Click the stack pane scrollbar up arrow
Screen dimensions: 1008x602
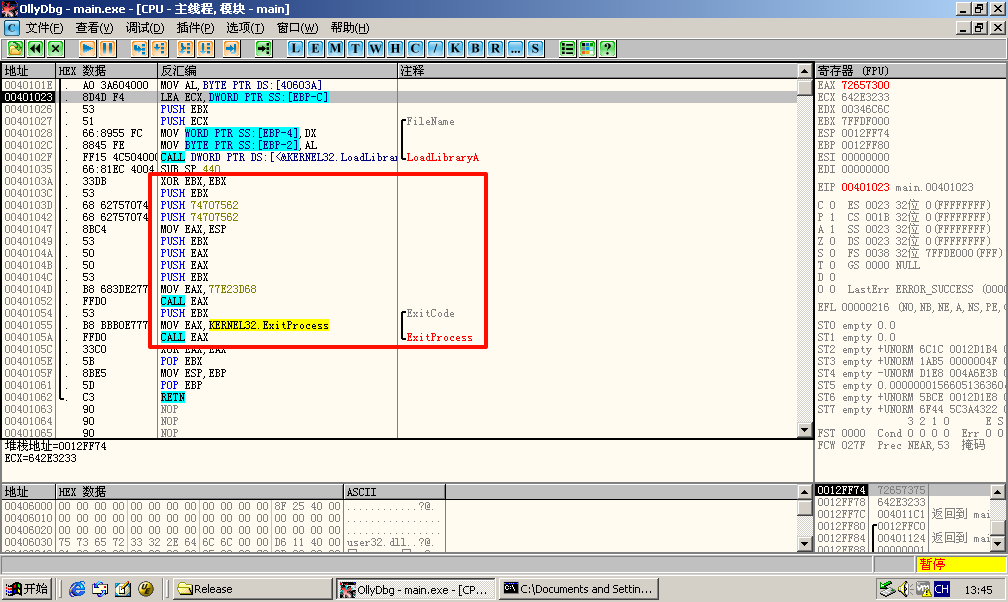pos(997,492)
